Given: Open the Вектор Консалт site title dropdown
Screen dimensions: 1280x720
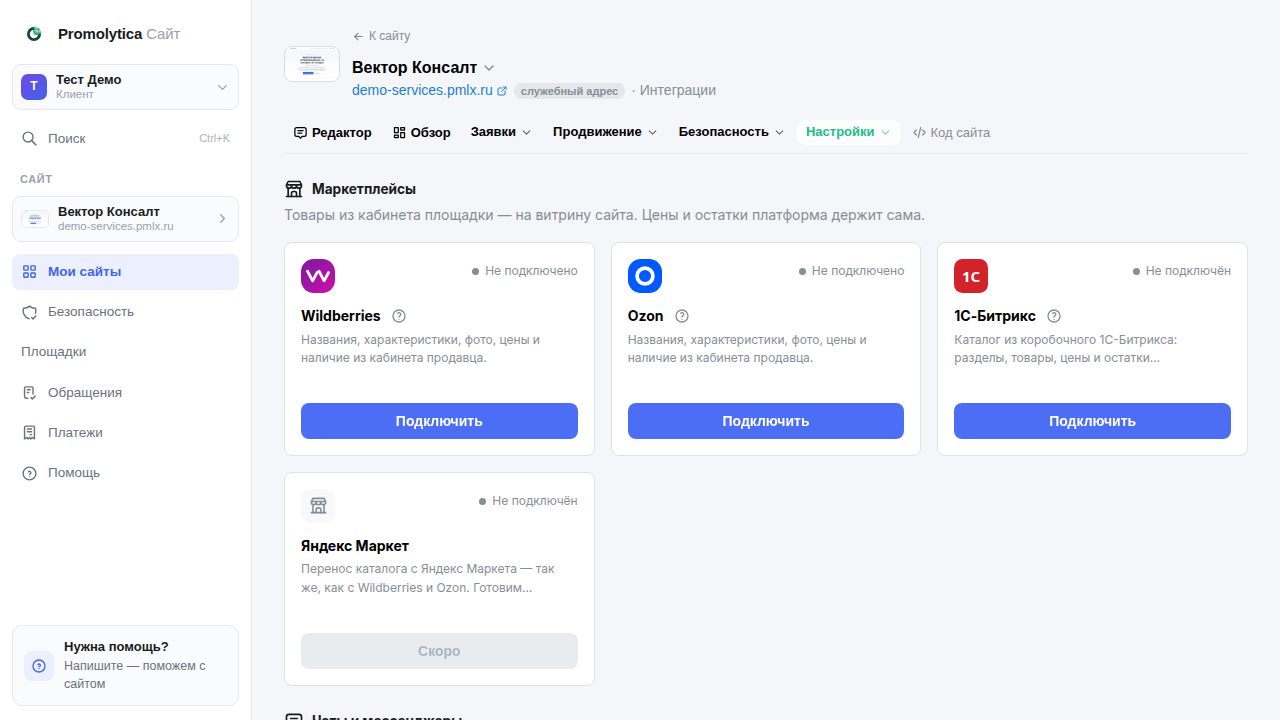Looking at the screenshot, I should (x=489, y=68).
